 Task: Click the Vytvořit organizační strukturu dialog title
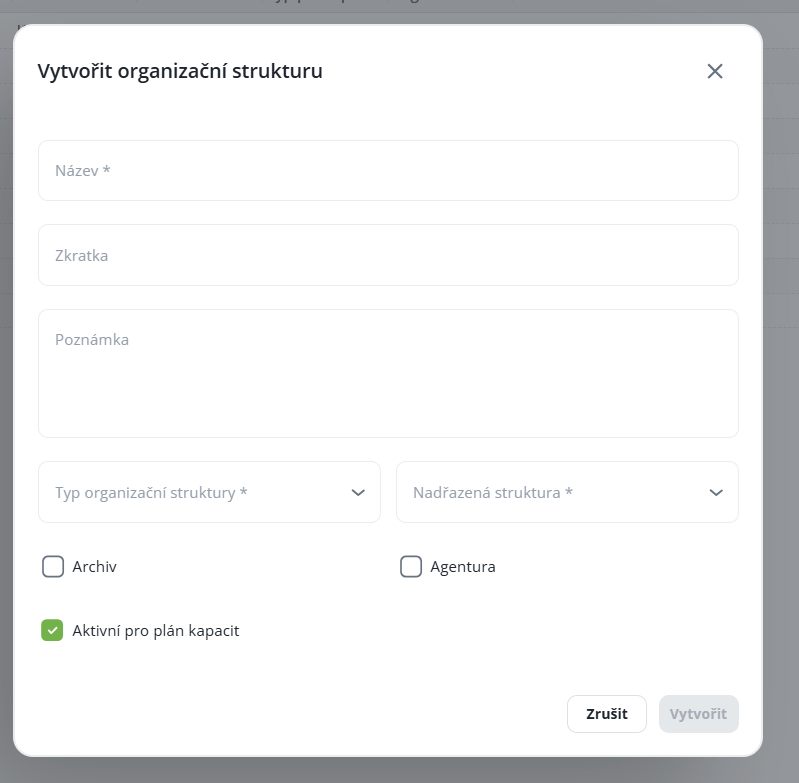coord(180,71)
